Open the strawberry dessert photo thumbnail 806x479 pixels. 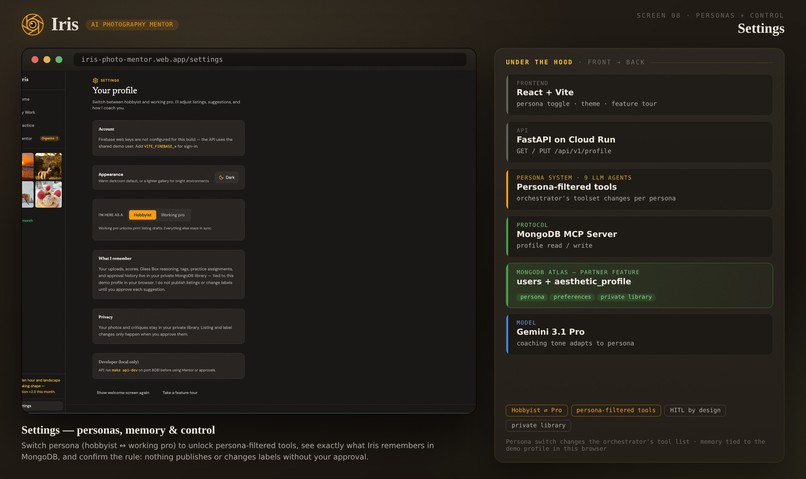[x=48, y=194]
